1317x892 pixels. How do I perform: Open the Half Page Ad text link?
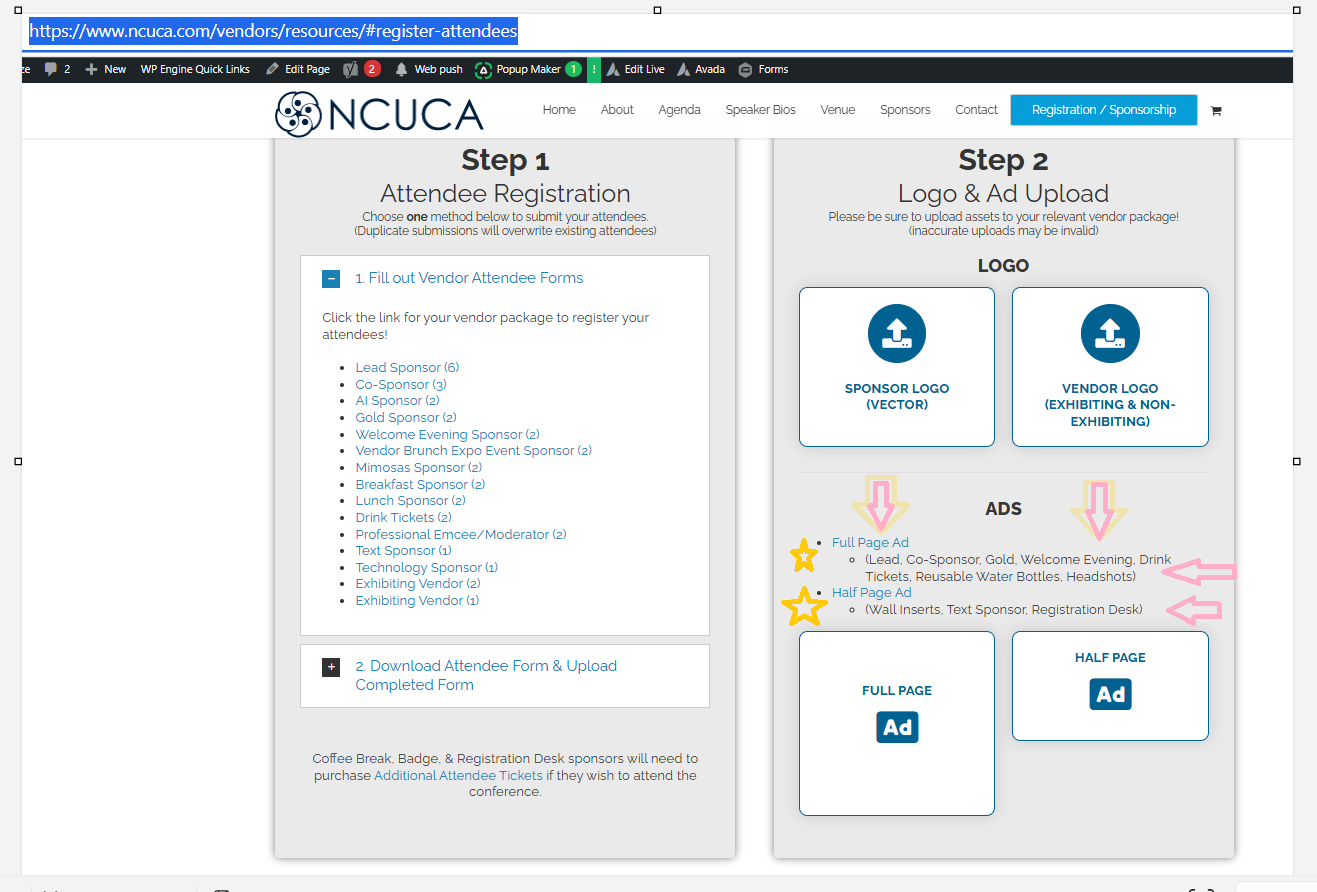[x=872, y=593]
